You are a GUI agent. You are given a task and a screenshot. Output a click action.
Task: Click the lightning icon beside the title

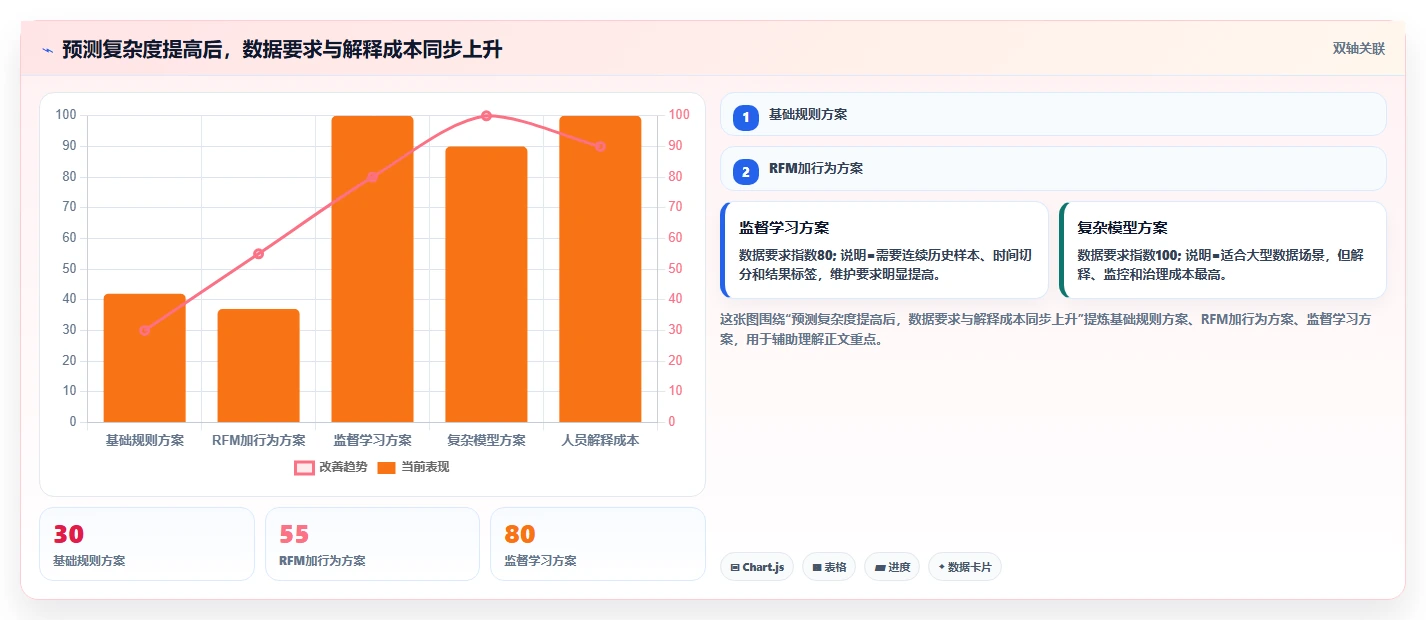[x=47, y=50]
